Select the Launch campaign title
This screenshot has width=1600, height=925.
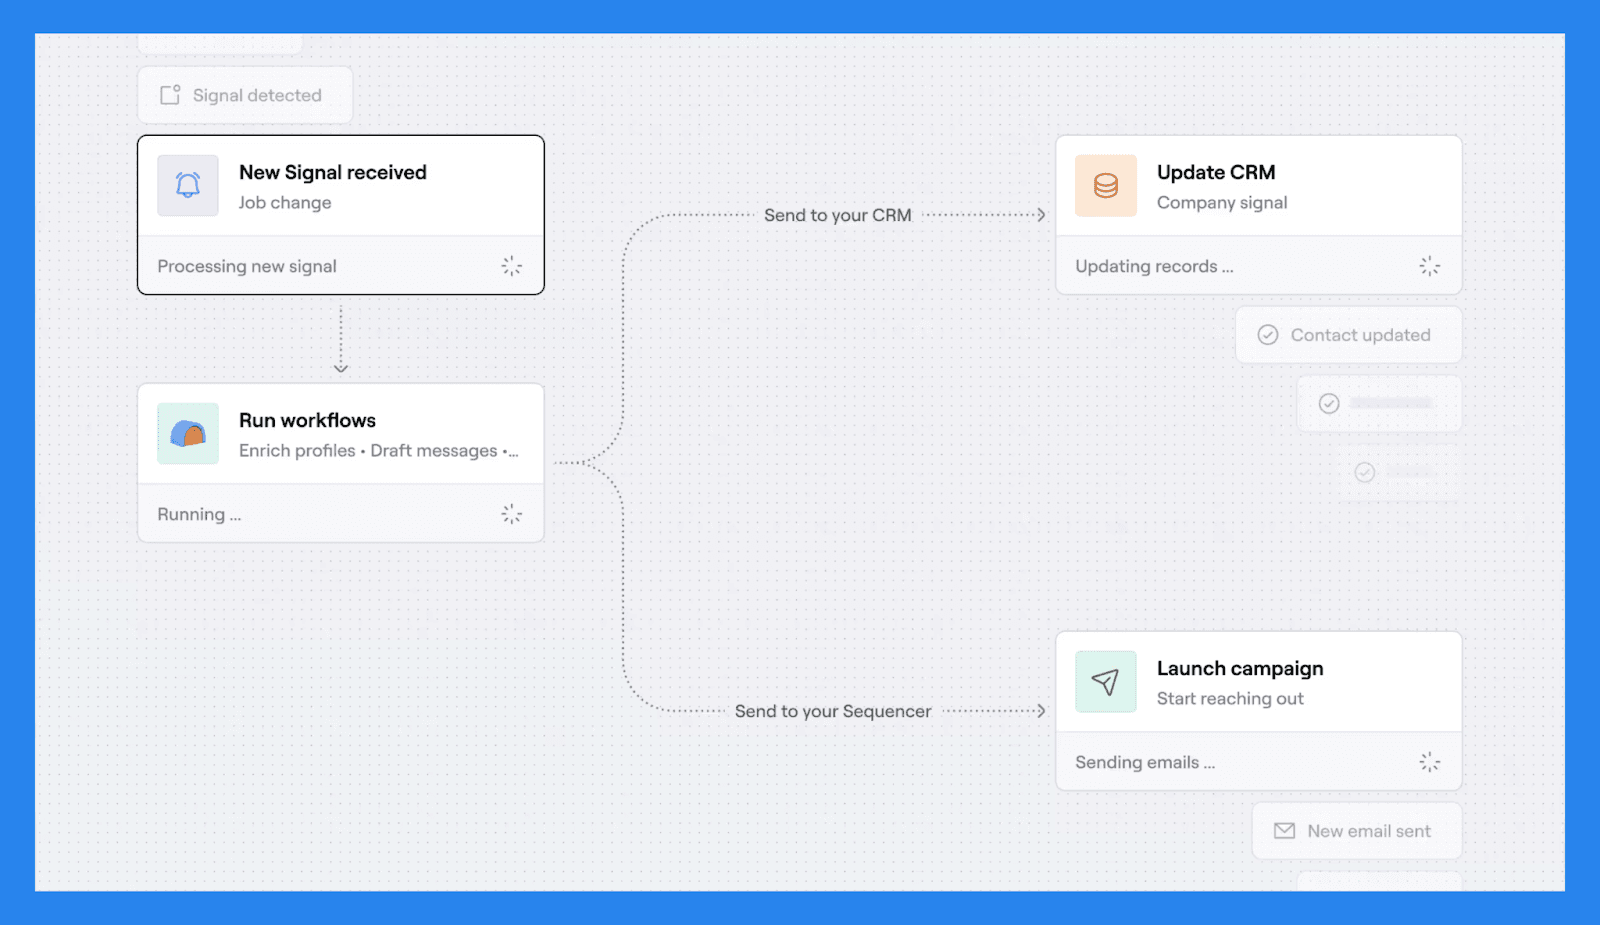(1240, 668)
